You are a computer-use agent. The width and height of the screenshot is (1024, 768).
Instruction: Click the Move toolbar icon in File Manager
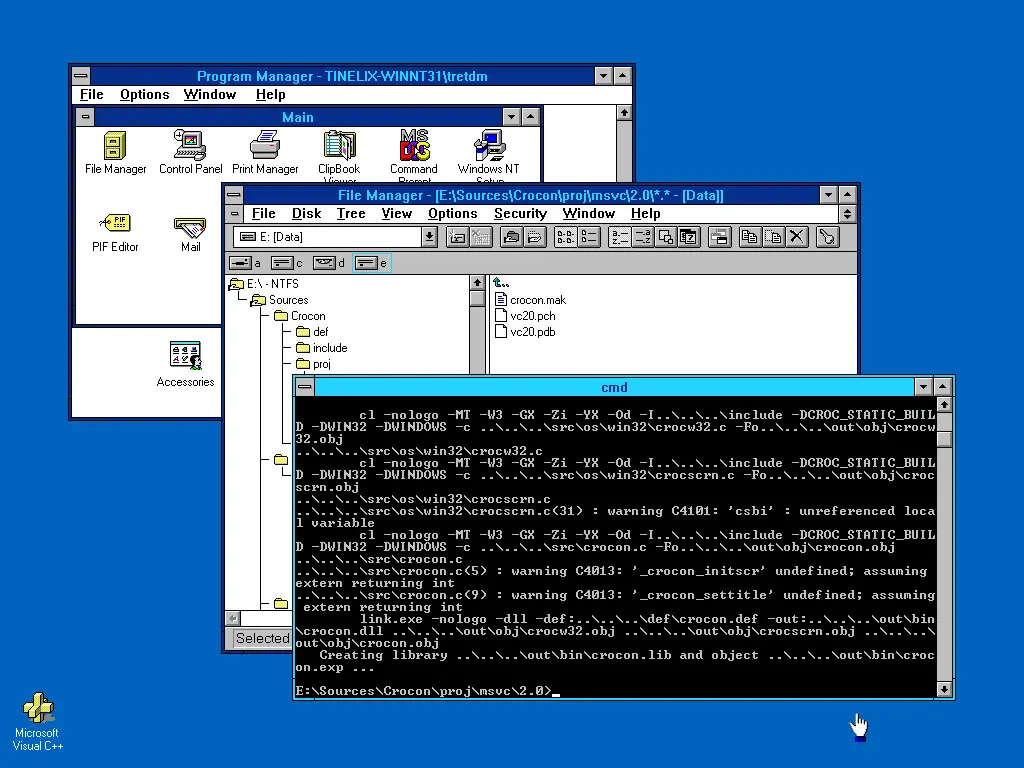click(x=773, y=237)
